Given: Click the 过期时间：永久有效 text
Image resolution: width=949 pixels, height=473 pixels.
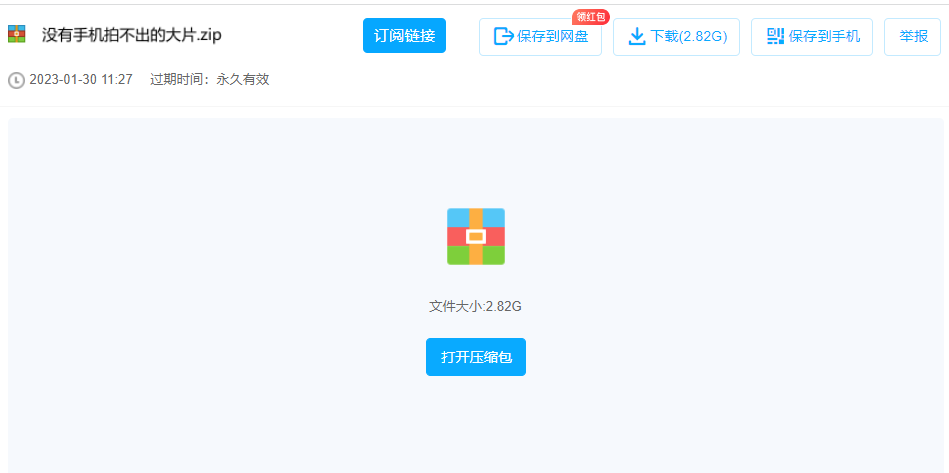Looking at the screenshot, I should click(209, 80).
